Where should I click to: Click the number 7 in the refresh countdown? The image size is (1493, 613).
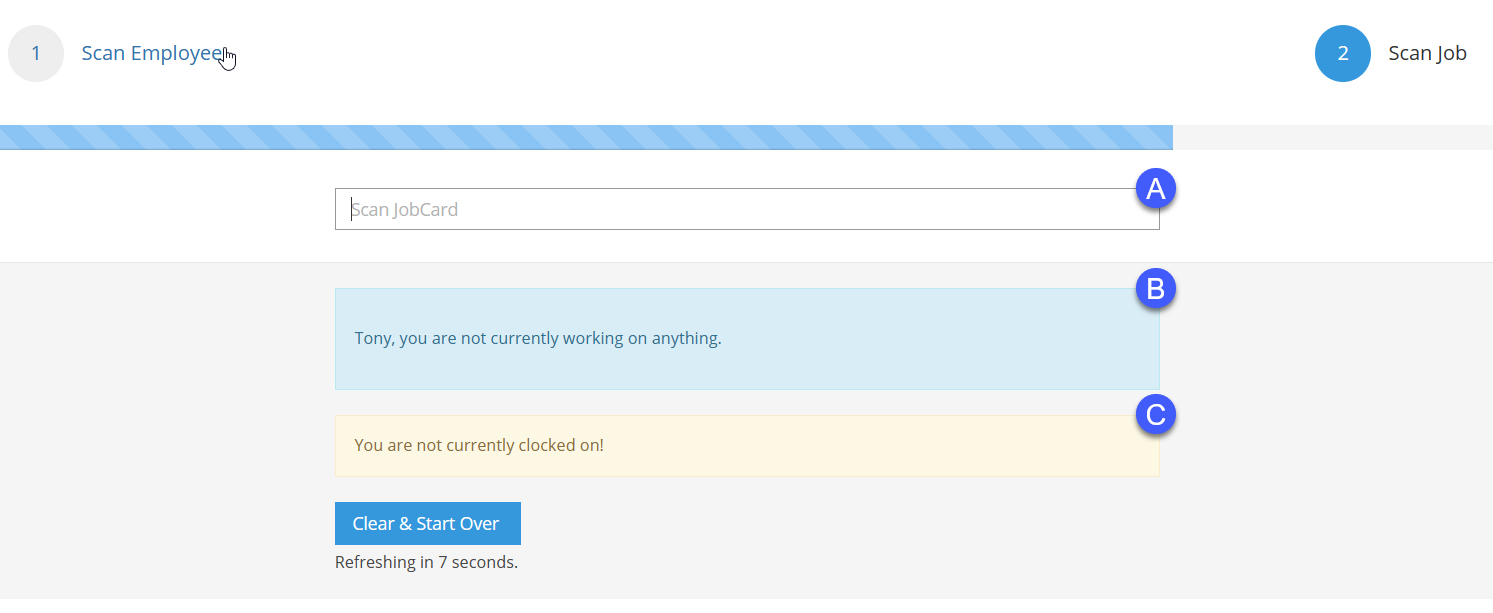click(443, 563)
